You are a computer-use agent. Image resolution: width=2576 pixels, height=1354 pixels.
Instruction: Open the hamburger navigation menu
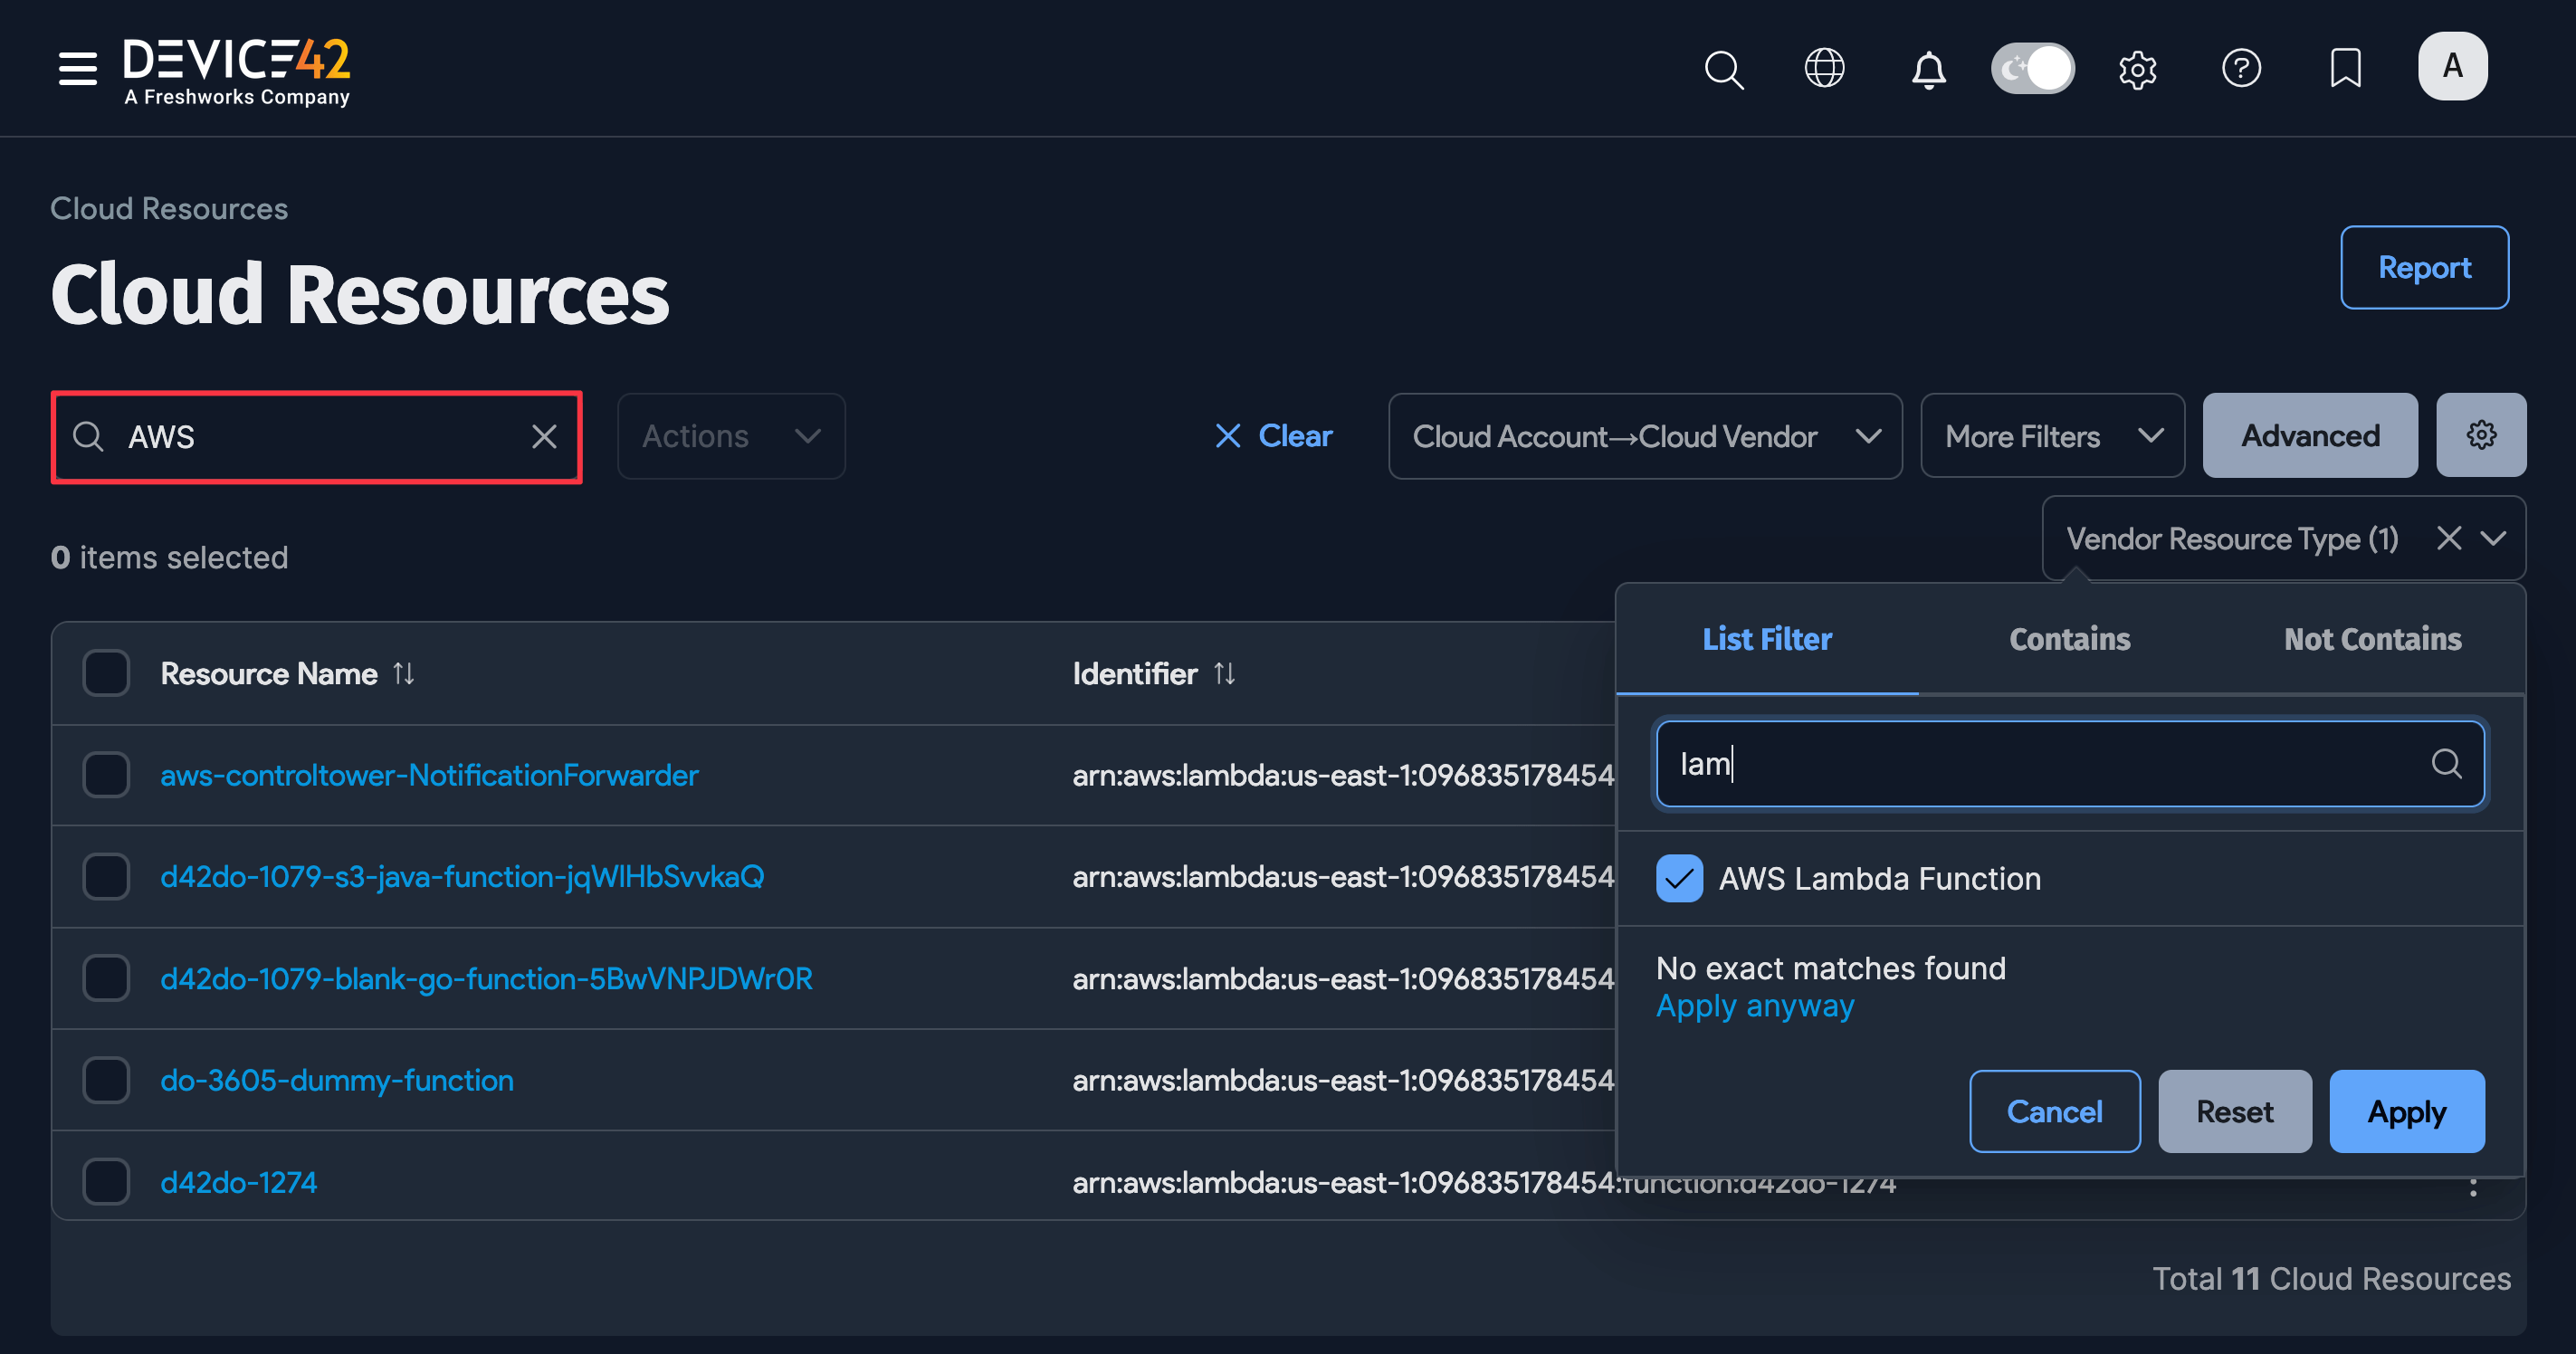77,68
